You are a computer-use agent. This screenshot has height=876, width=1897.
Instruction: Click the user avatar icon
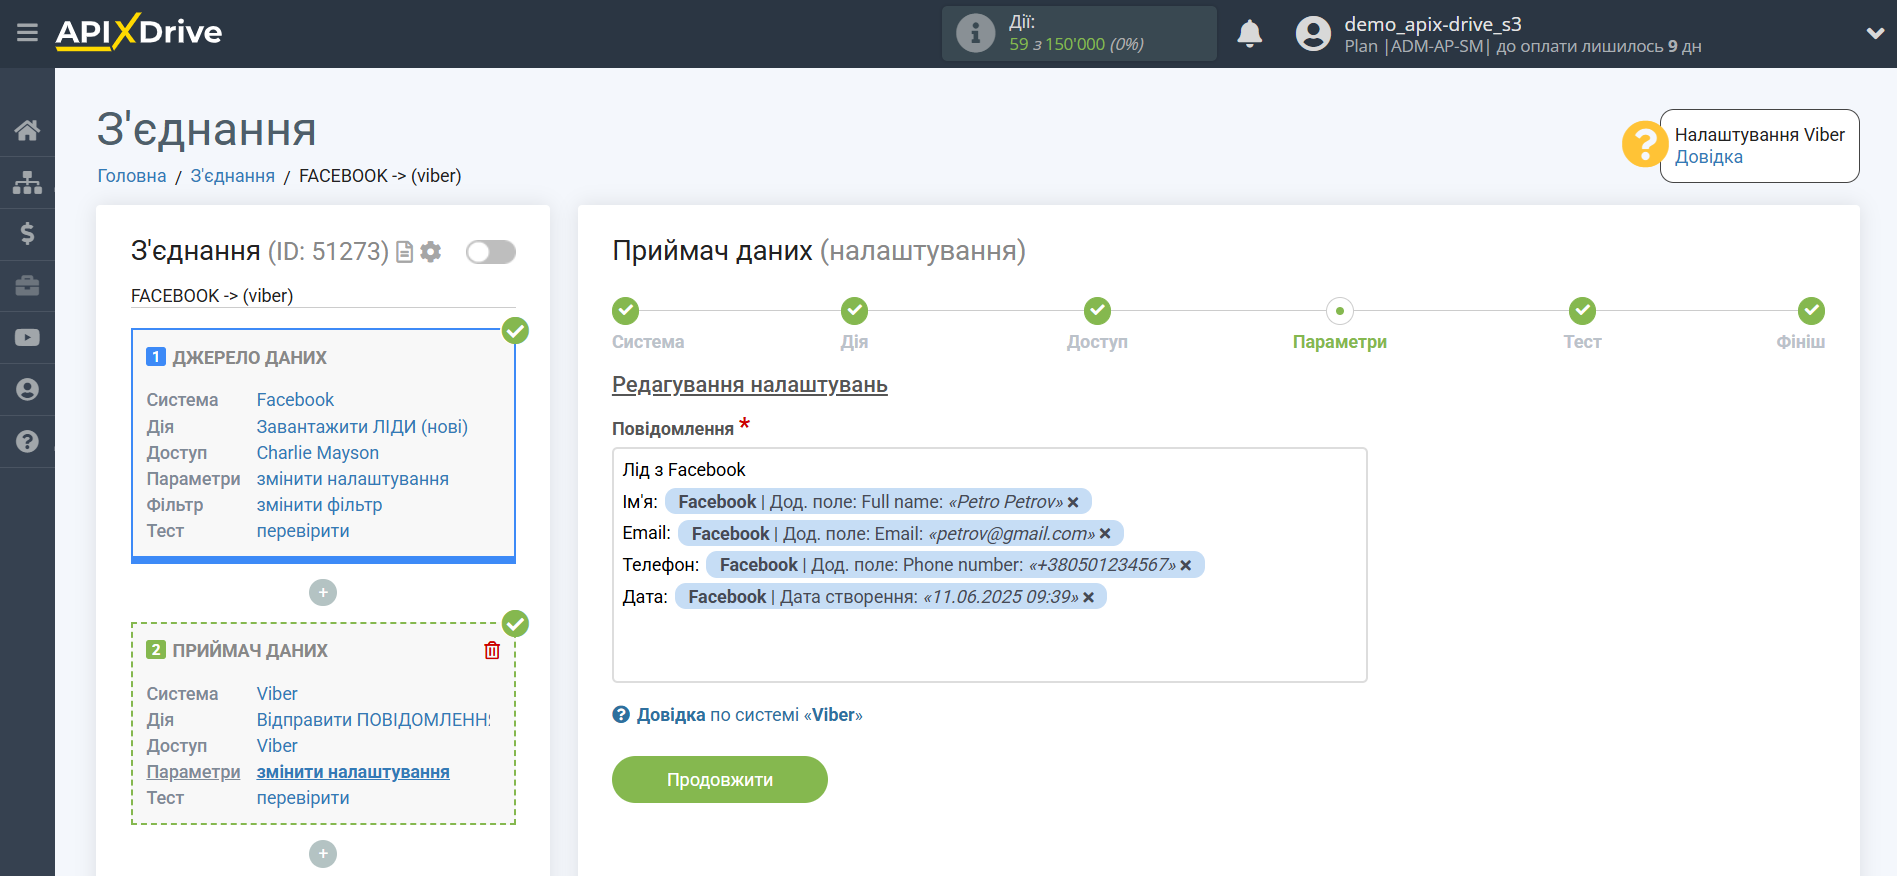point(1313,33)
